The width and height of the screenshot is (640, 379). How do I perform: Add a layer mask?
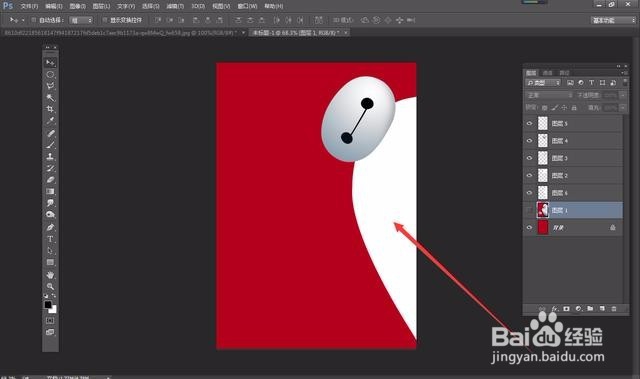[566, 309]
